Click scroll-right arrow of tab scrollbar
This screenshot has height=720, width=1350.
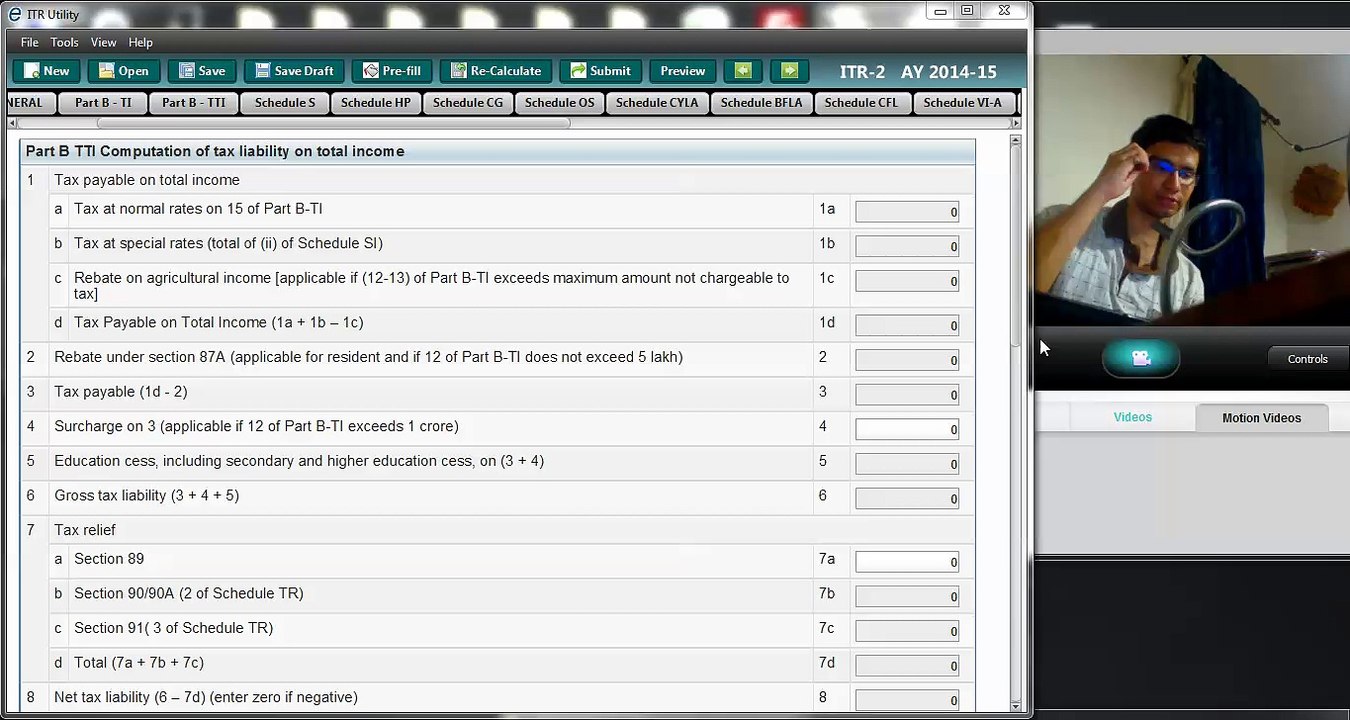click(x=1016, y=123)
